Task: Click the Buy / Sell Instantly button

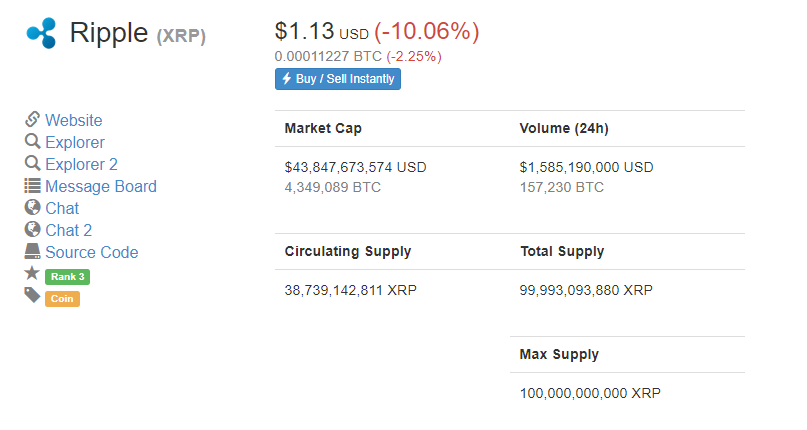Action: [338, 79]
